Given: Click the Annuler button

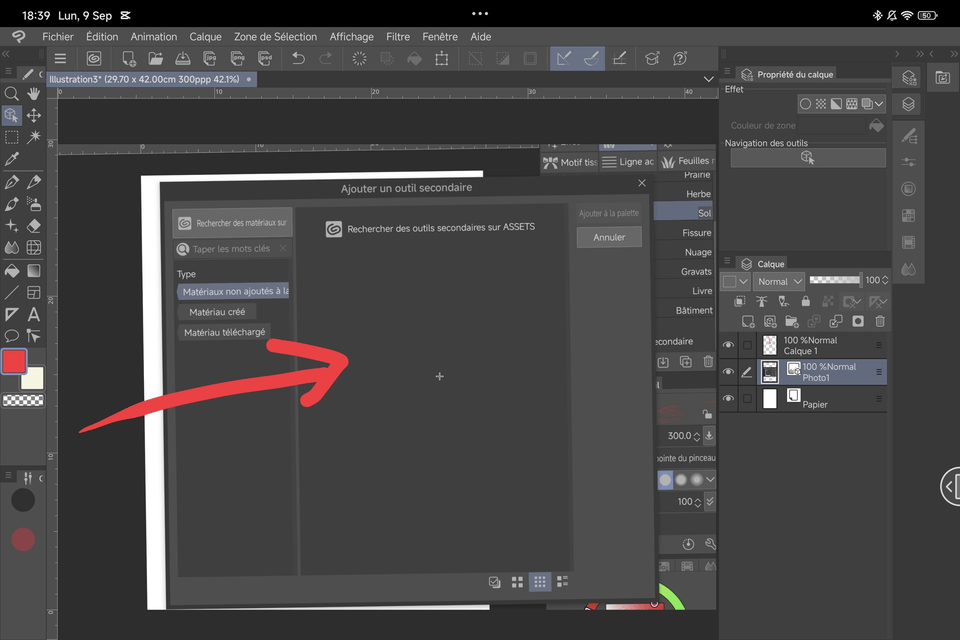Looking at the screenshot, I should (609, 237).
